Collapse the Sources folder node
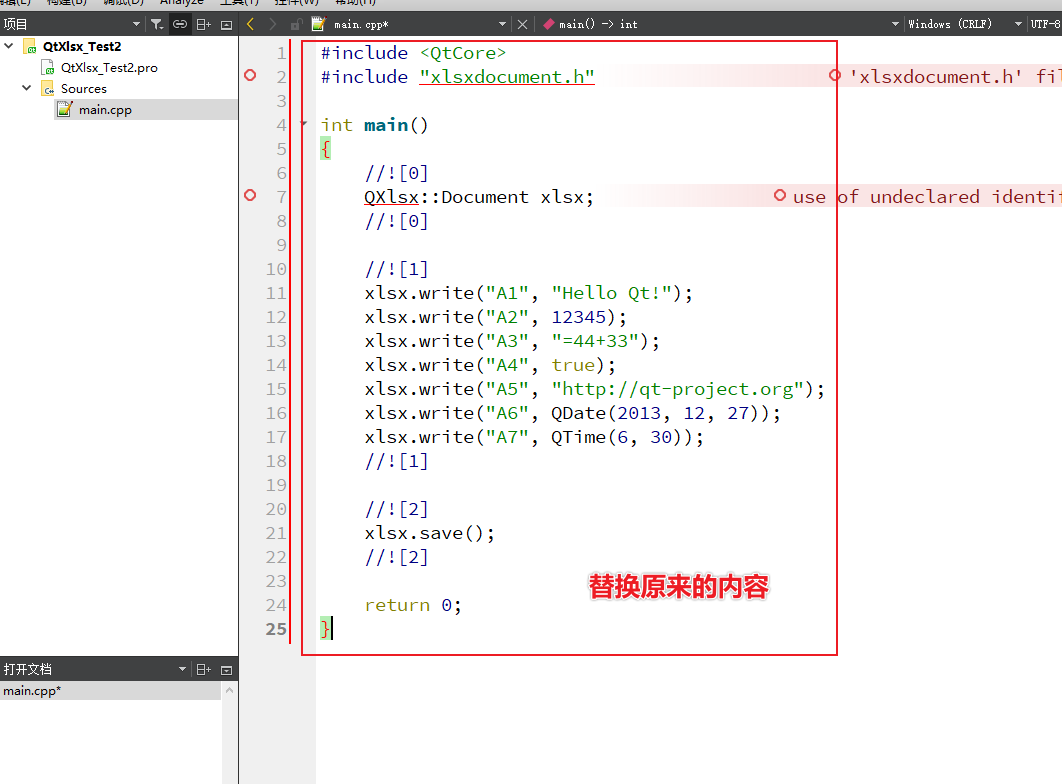 [x=26, y=88]
